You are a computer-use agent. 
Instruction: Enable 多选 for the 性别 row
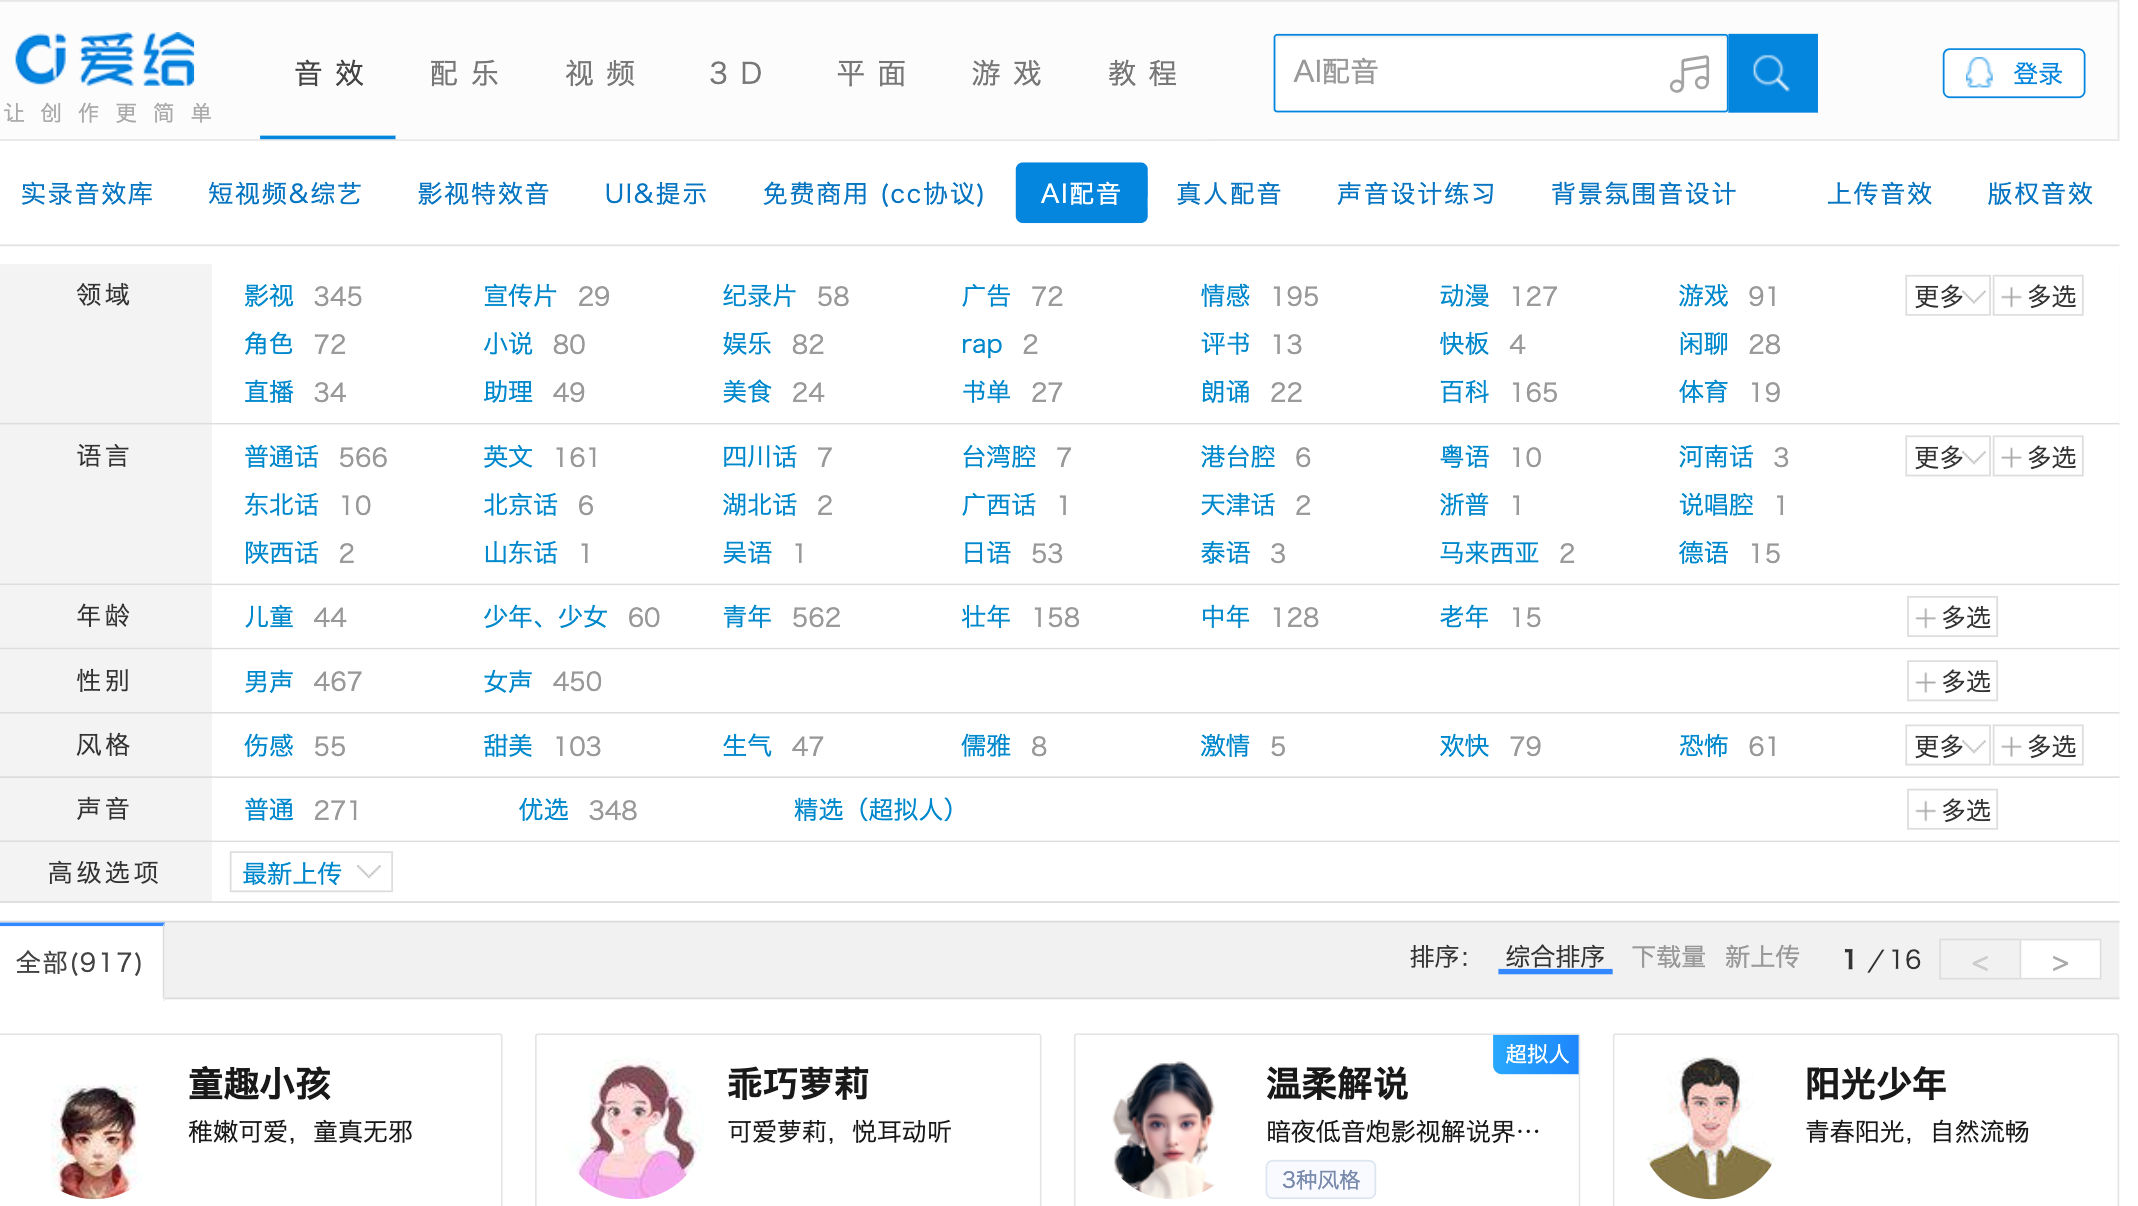(x=1952, y=681)
